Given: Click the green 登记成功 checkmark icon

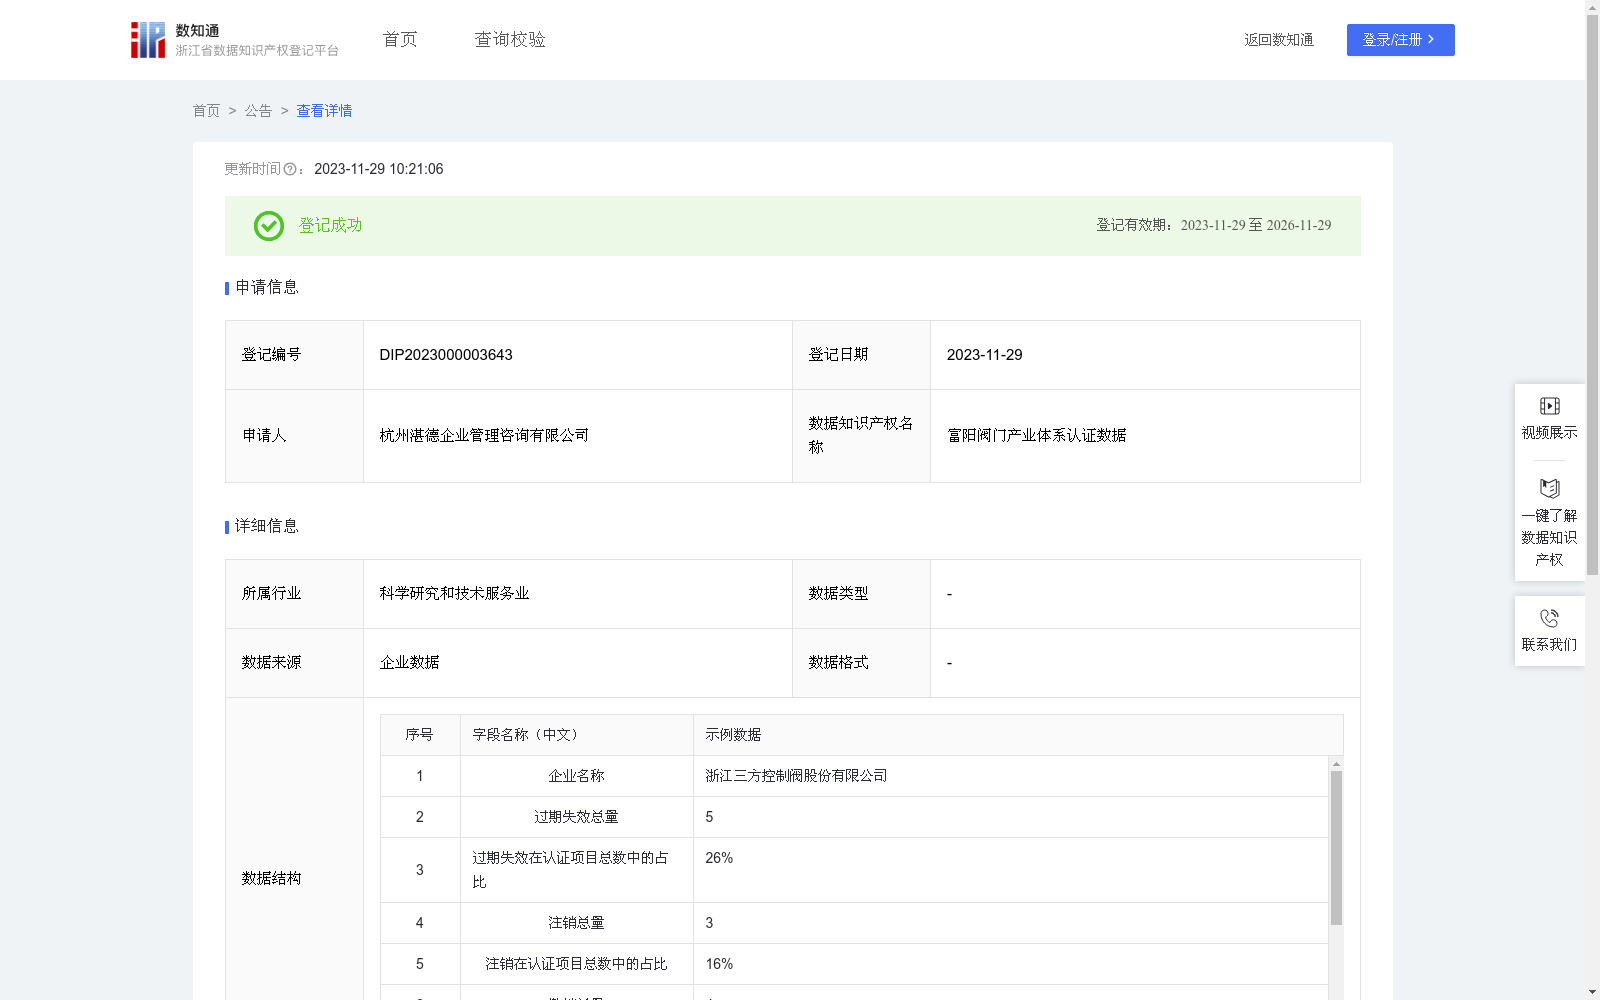Looking at the screenshot, I should coord(268,226).
